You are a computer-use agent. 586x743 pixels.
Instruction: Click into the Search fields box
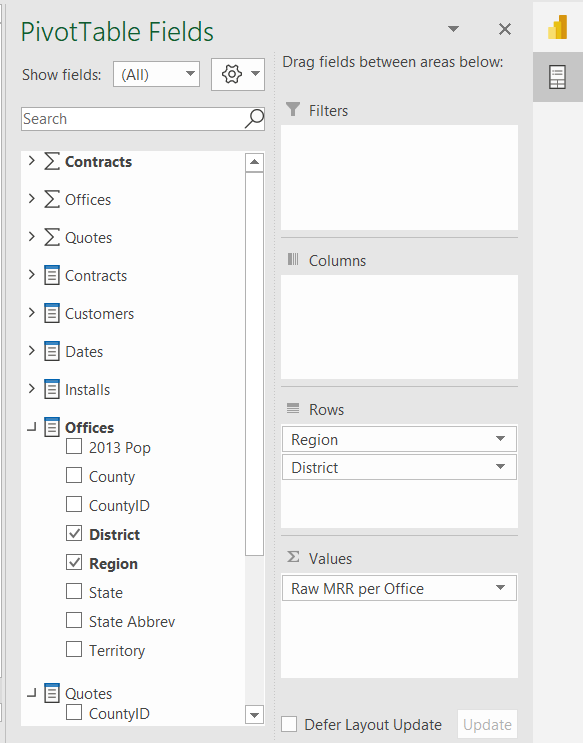pyautogui.click(x=133, y=118)
